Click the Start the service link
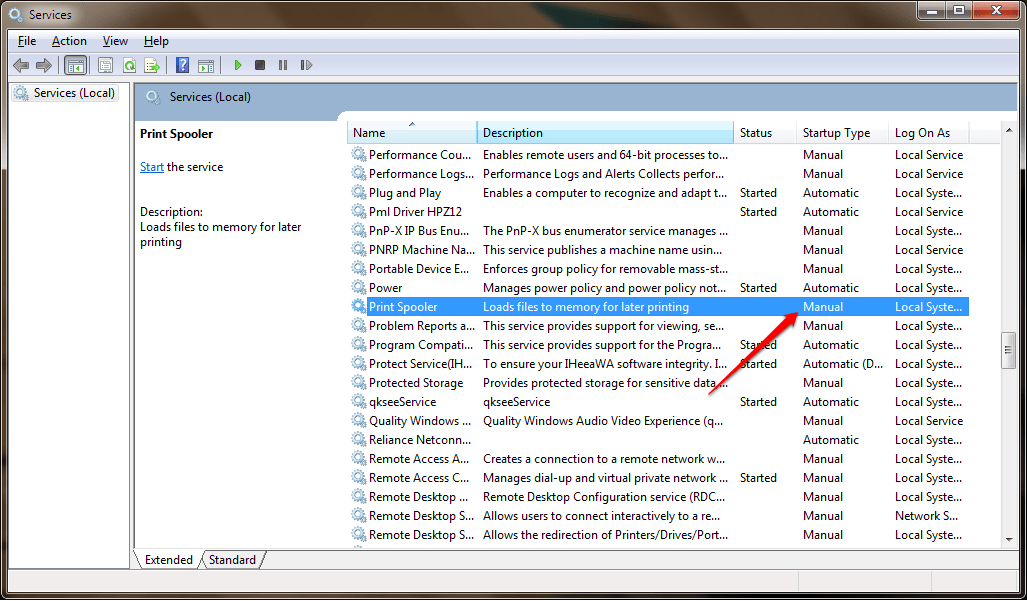This screenshot has height=601, width=1027. [x=151, y=167]
